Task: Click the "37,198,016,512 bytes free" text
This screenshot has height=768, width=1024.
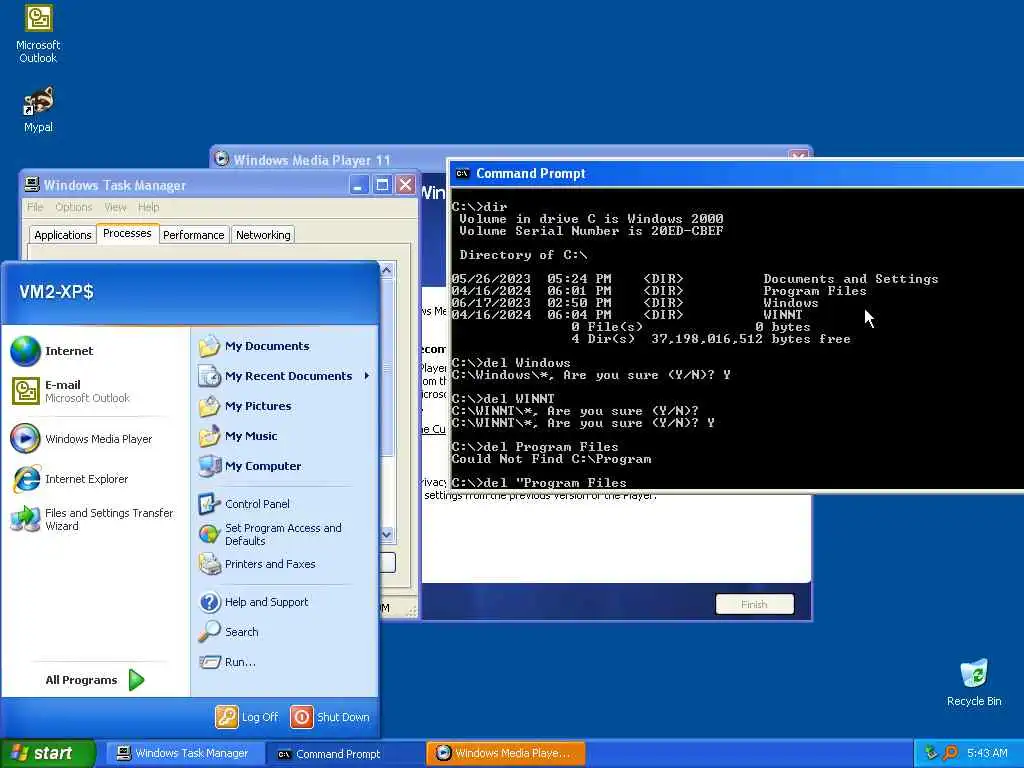Action: 750,339
